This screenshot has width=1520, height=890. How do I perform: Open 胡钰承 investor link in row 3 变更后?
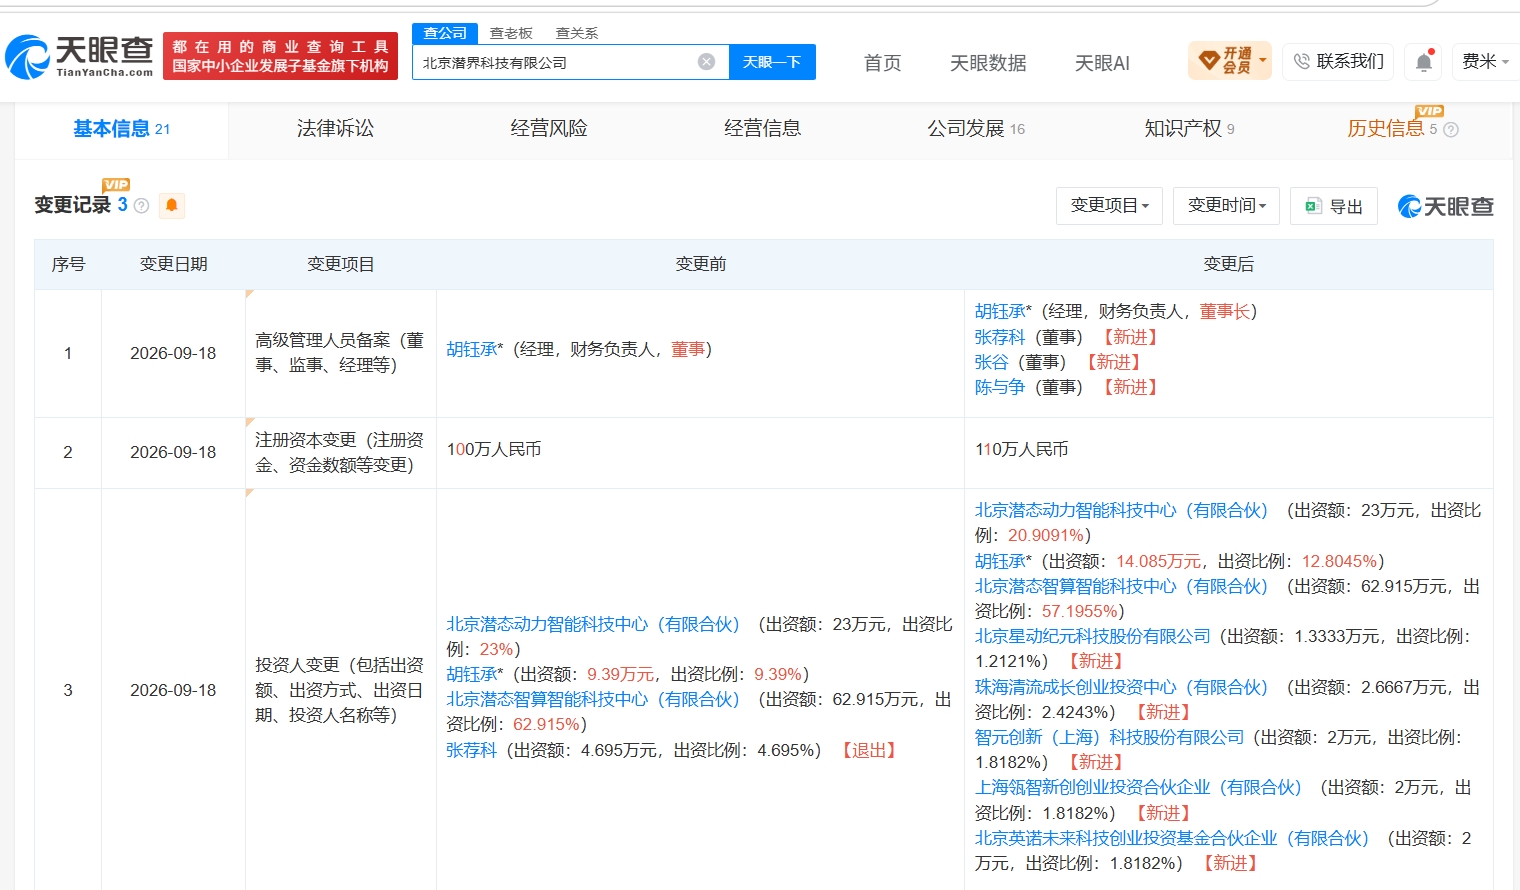coord(1000,561)
